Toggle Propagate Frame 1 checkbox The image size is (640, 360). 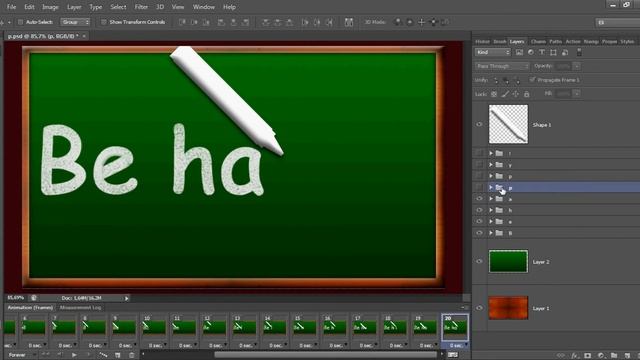tap(532, 80)
